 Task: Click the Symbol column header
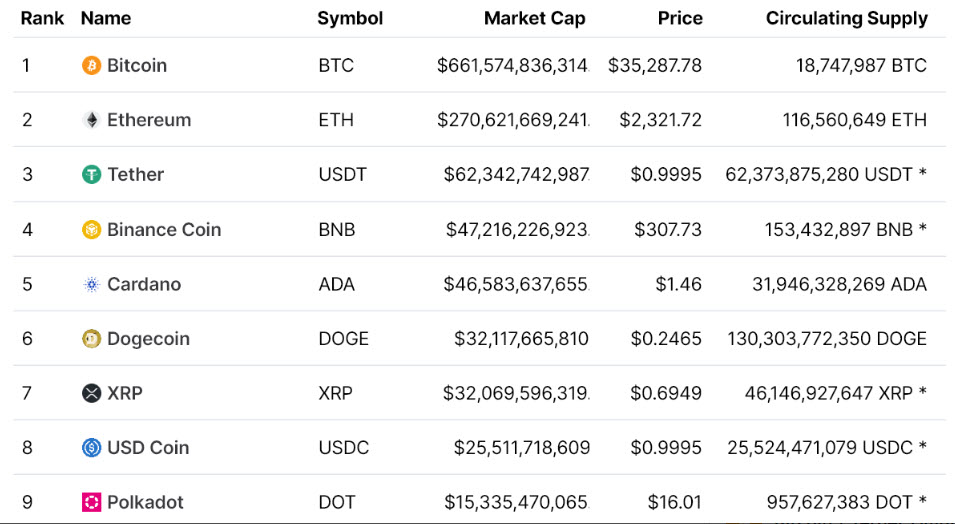click(x=350, y=18)
